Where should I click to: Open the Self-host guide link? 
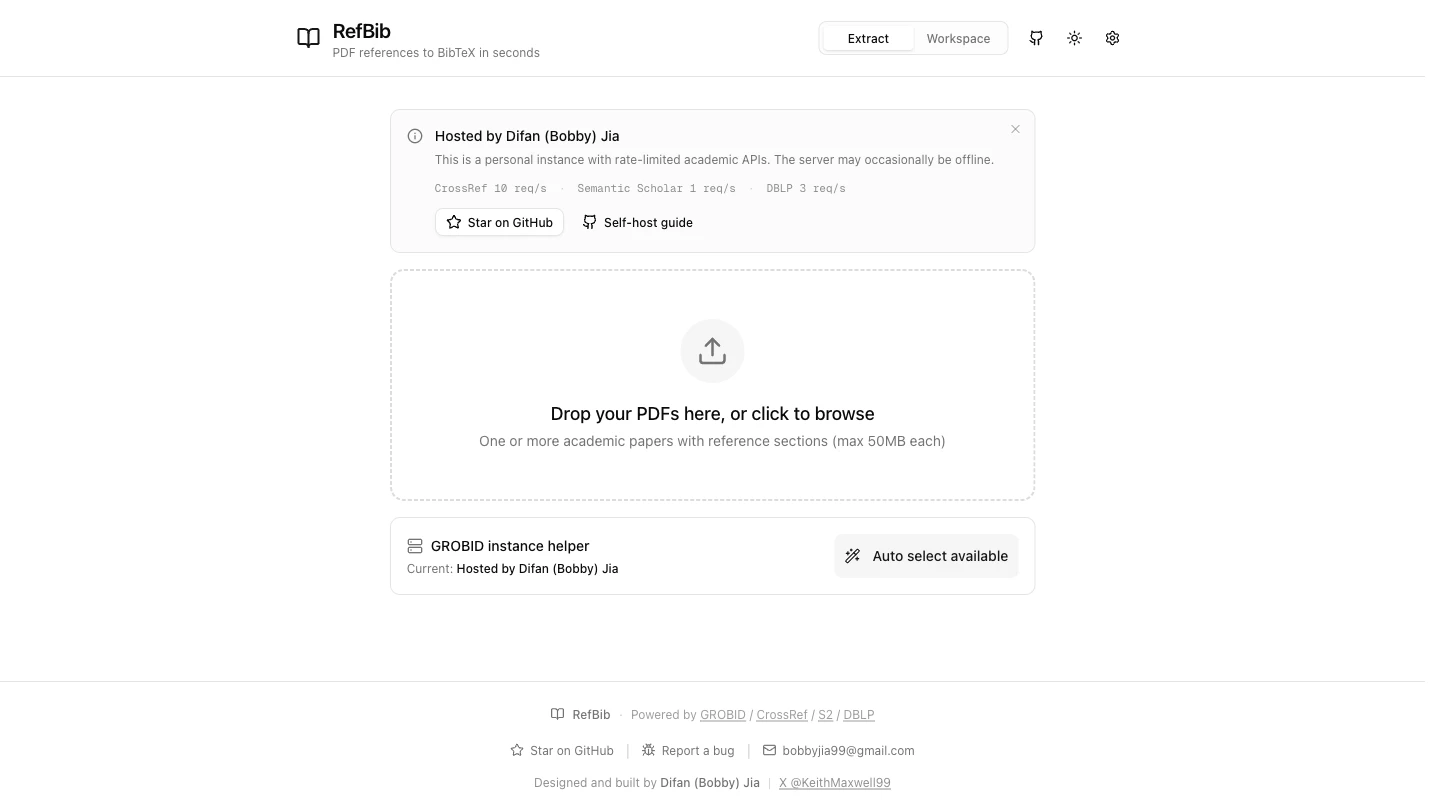pos(637,222)
